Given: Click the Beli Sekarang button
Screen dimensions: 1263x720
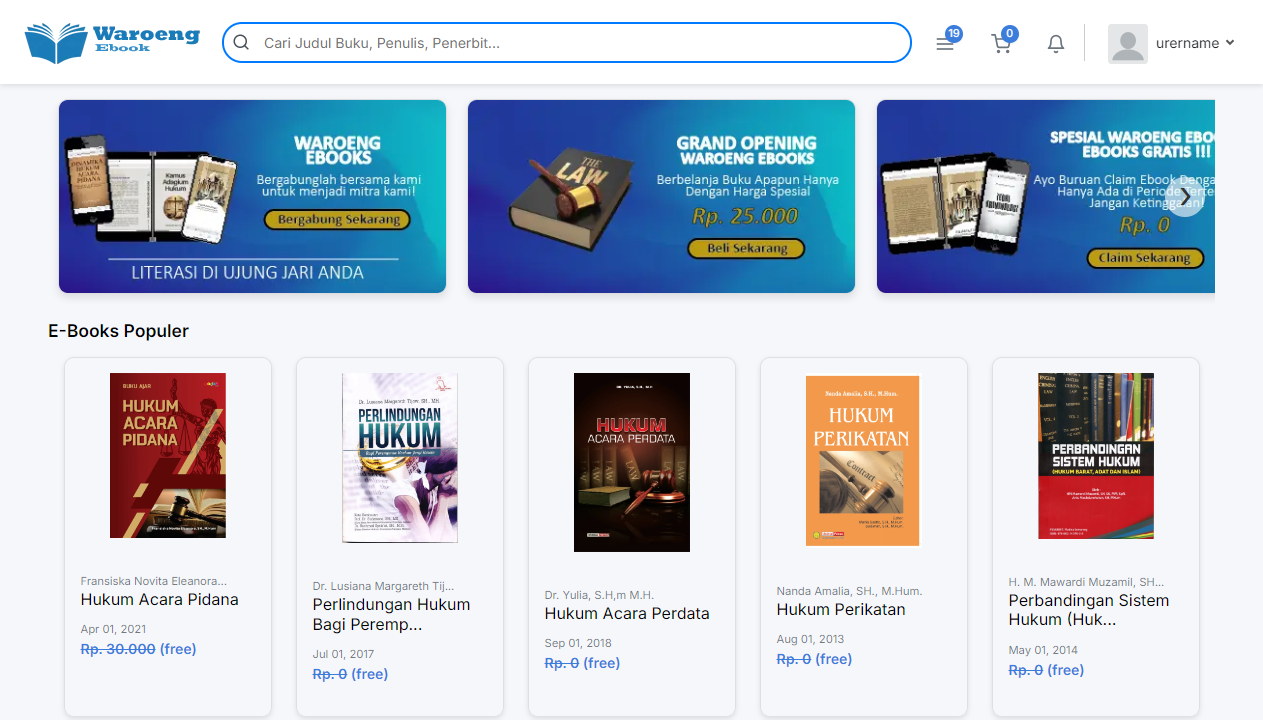Looking at the screenshot, I should pyautogui.click(x=744, y=248).
